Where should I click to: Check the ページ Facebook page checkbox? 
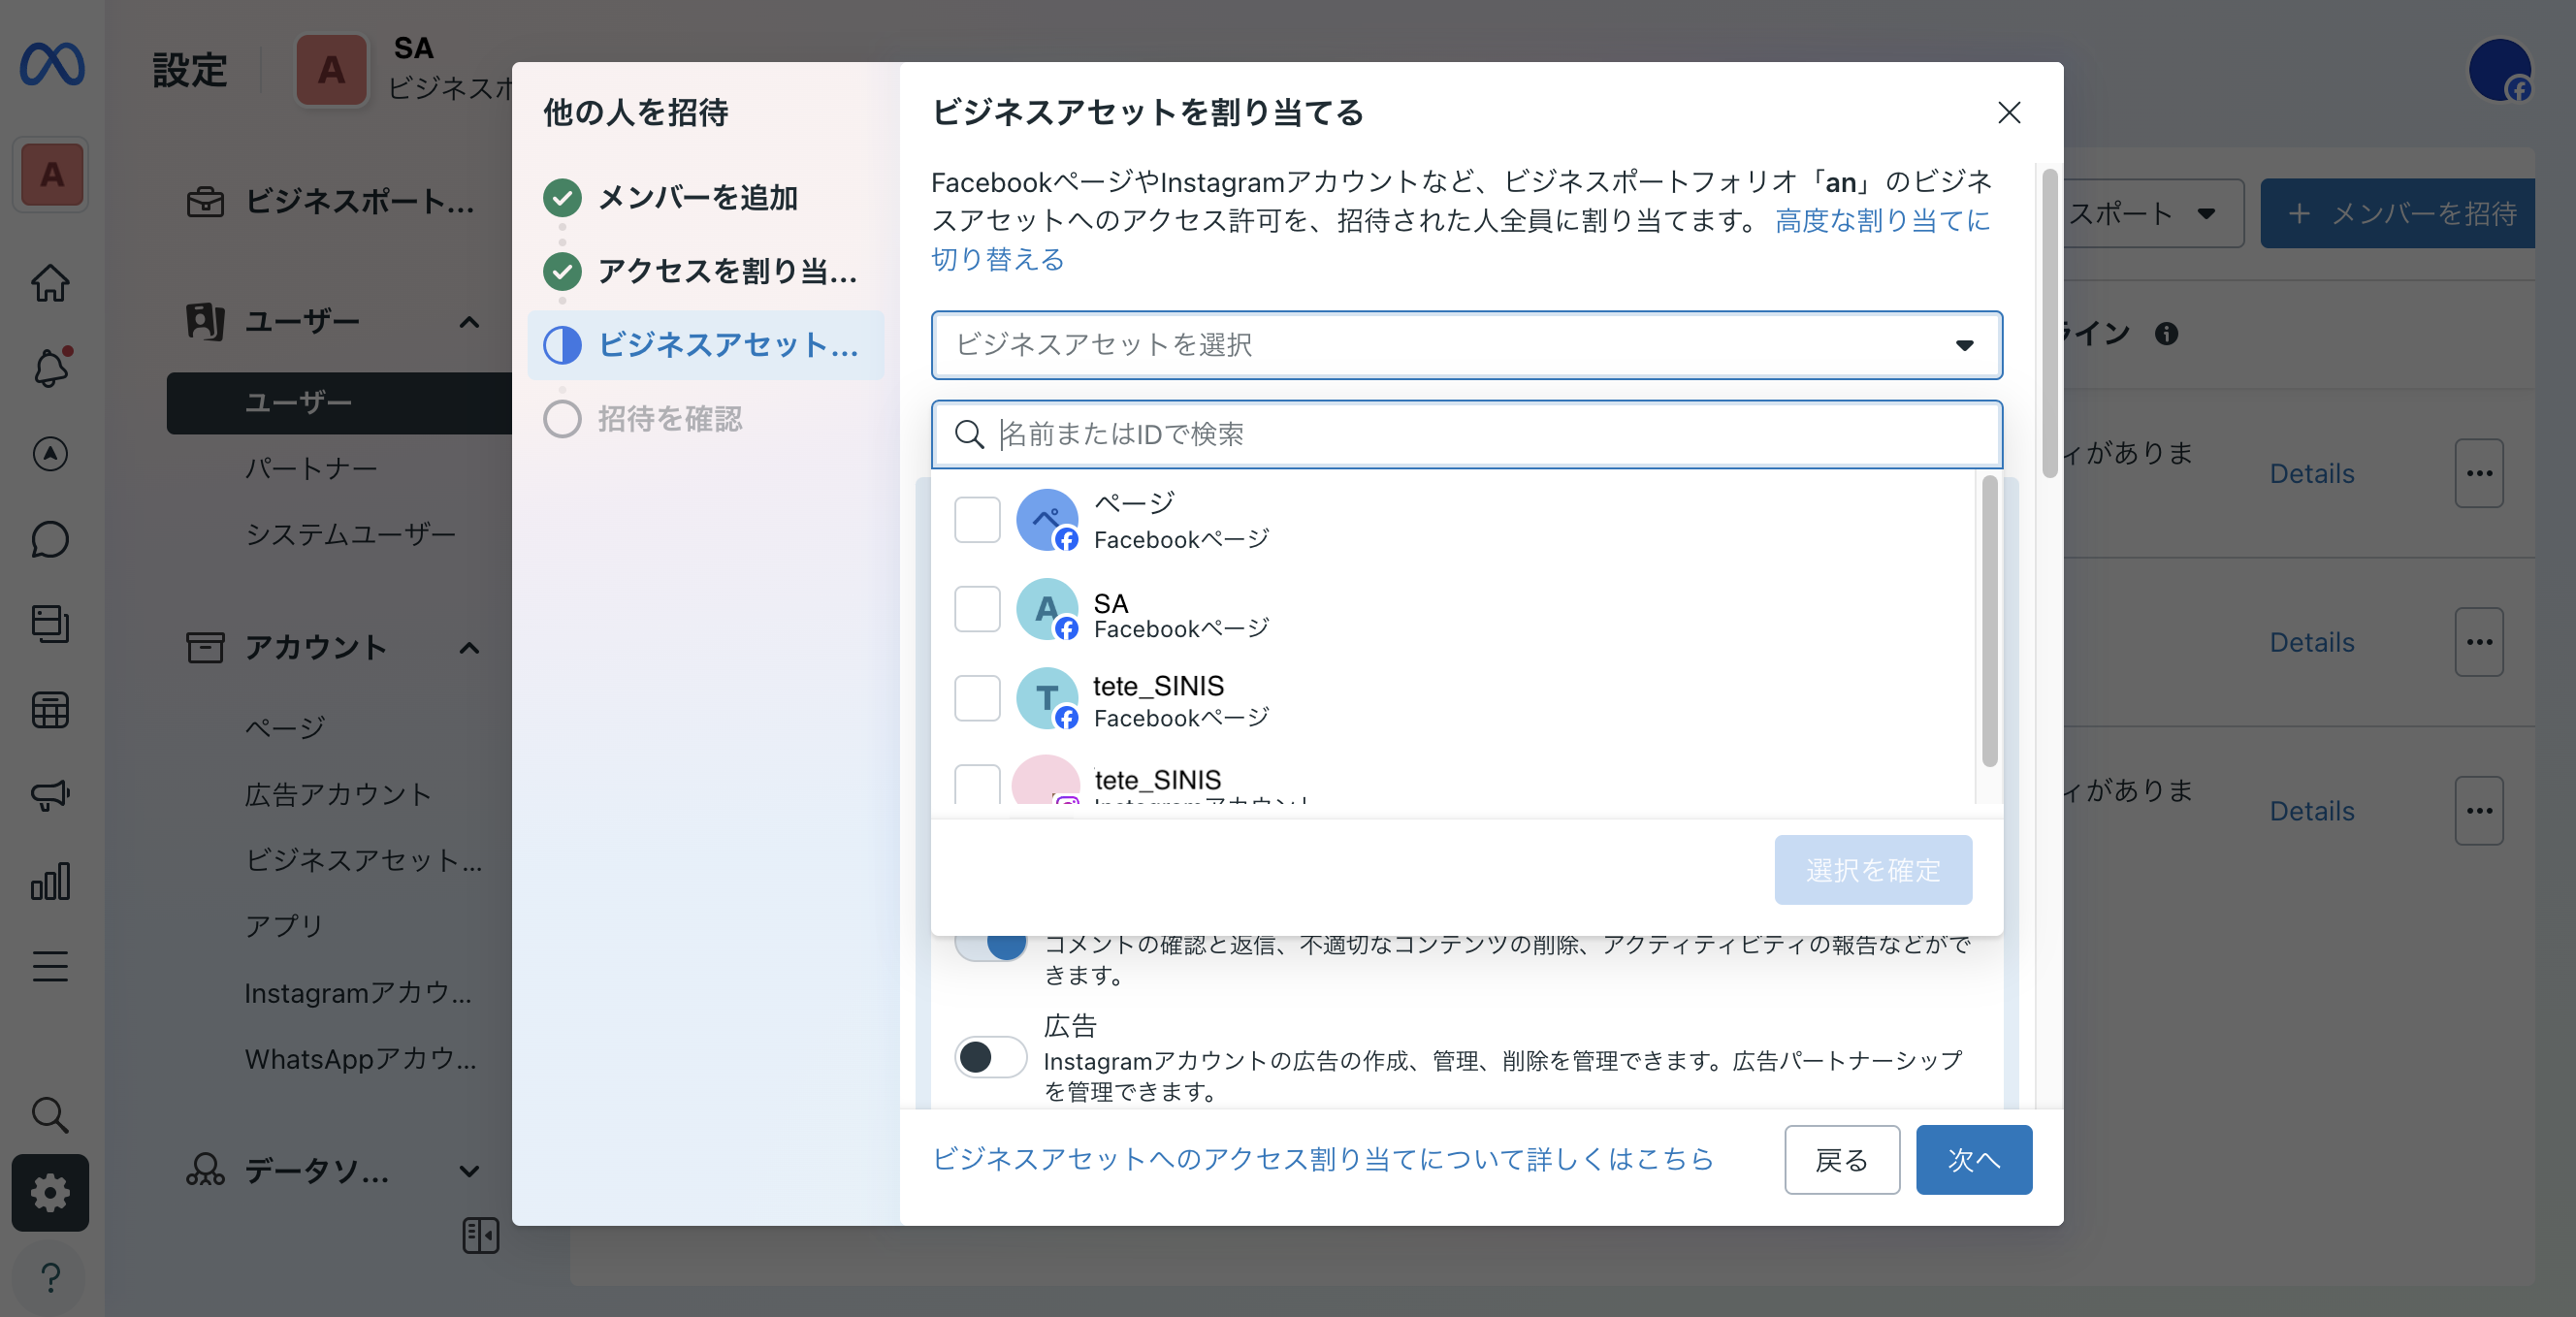[977, 519]
